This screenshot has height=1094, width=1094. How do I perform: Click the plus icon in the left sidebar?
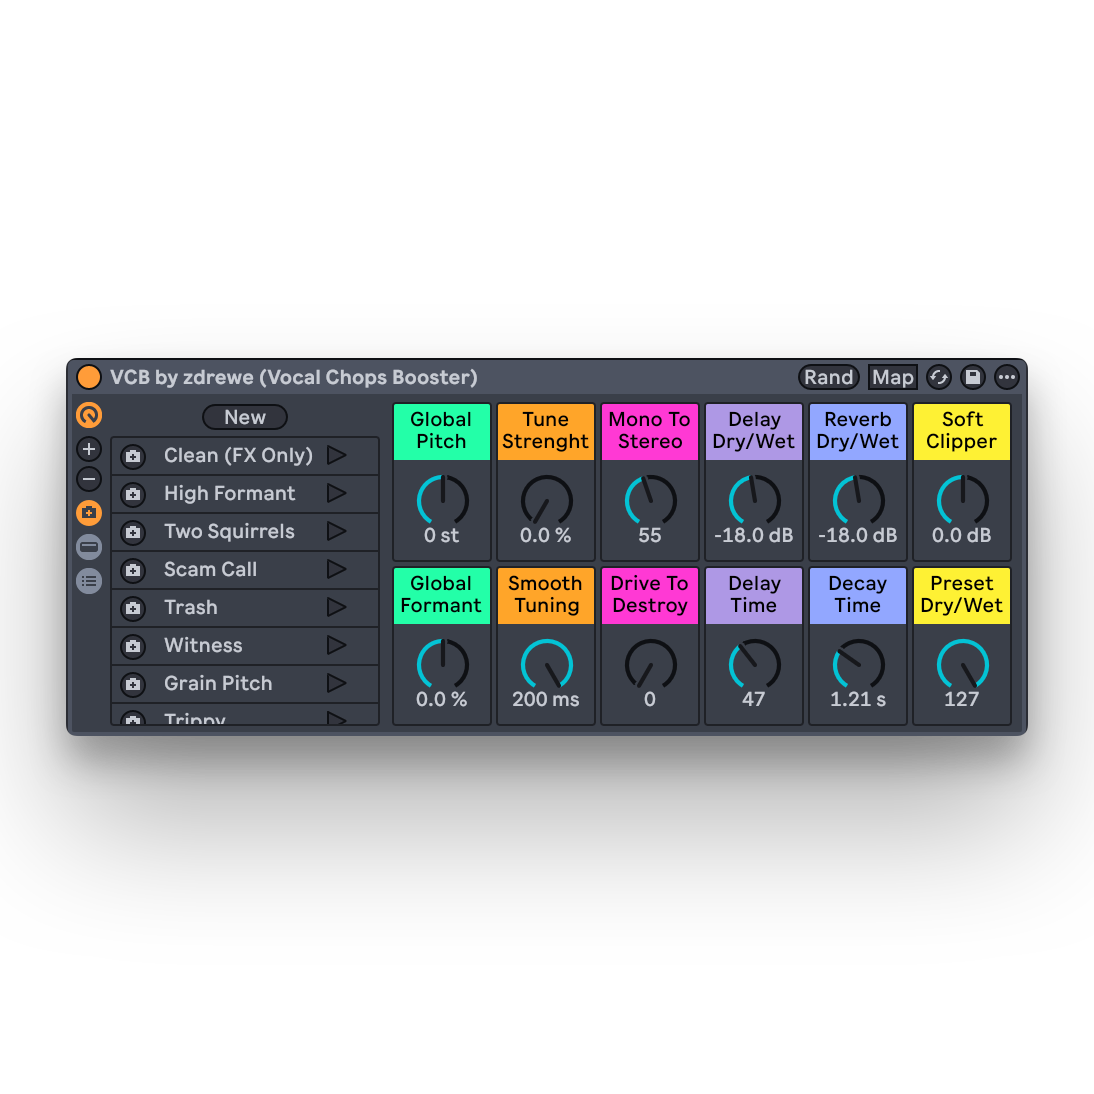(x=89, y=449)
